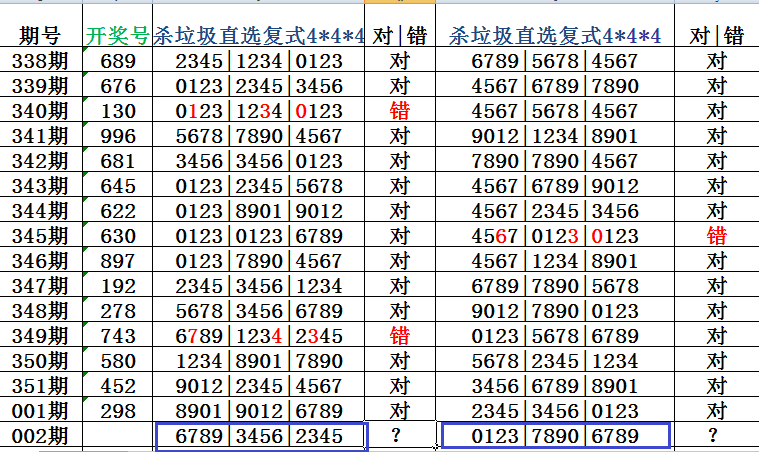The width and height of the screenshot is (759, 452).
Task: Select 1234|8901|7890 in 350期 row
Action: click(x=258, y=360)
